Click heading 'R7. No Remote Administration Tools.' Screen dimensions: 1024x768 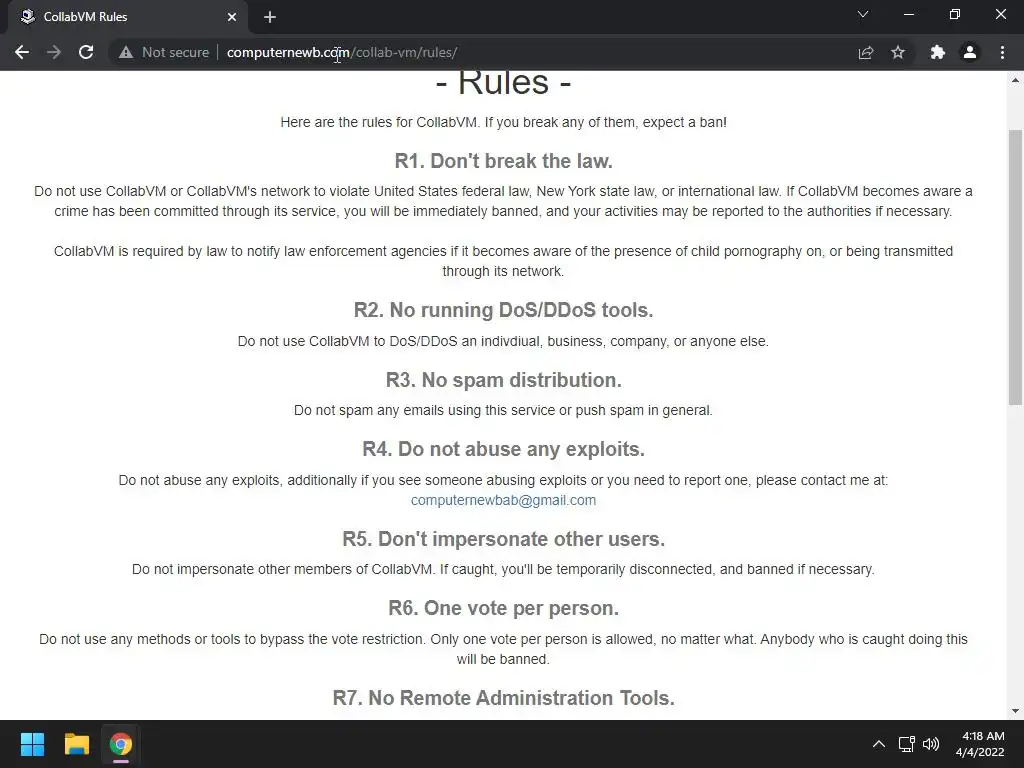pyautogui.click(x=504, y=697)
